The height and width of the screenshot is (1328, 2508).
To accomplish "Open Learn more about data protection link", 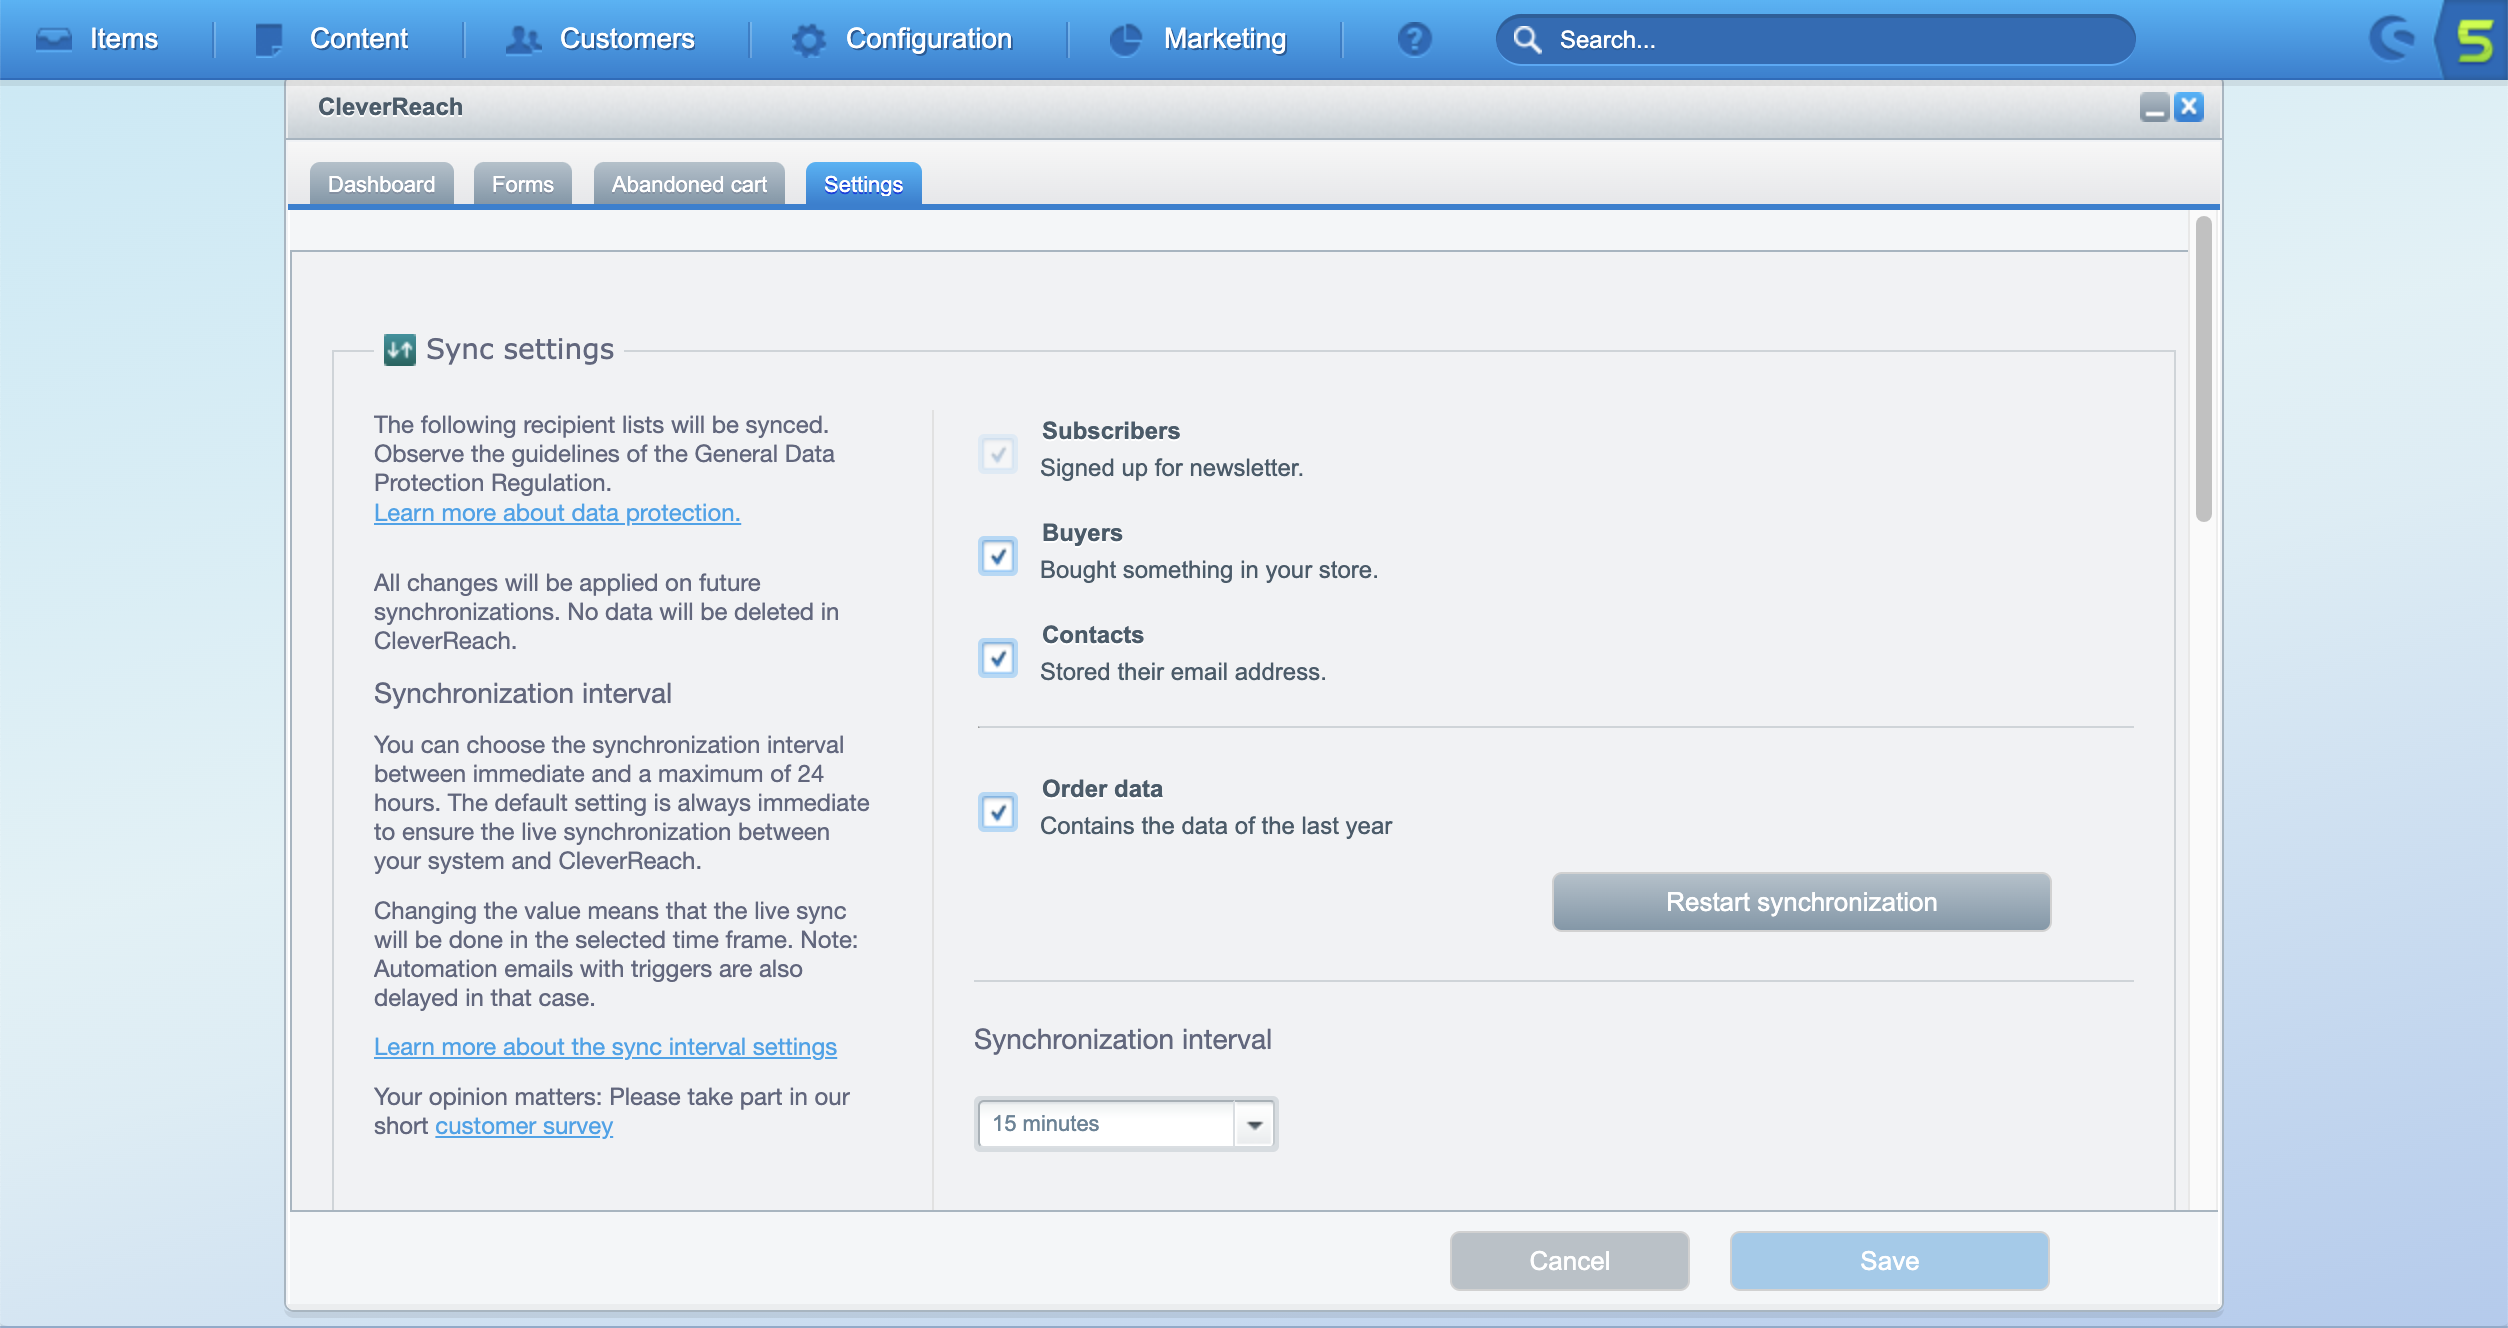I will 557,513.
